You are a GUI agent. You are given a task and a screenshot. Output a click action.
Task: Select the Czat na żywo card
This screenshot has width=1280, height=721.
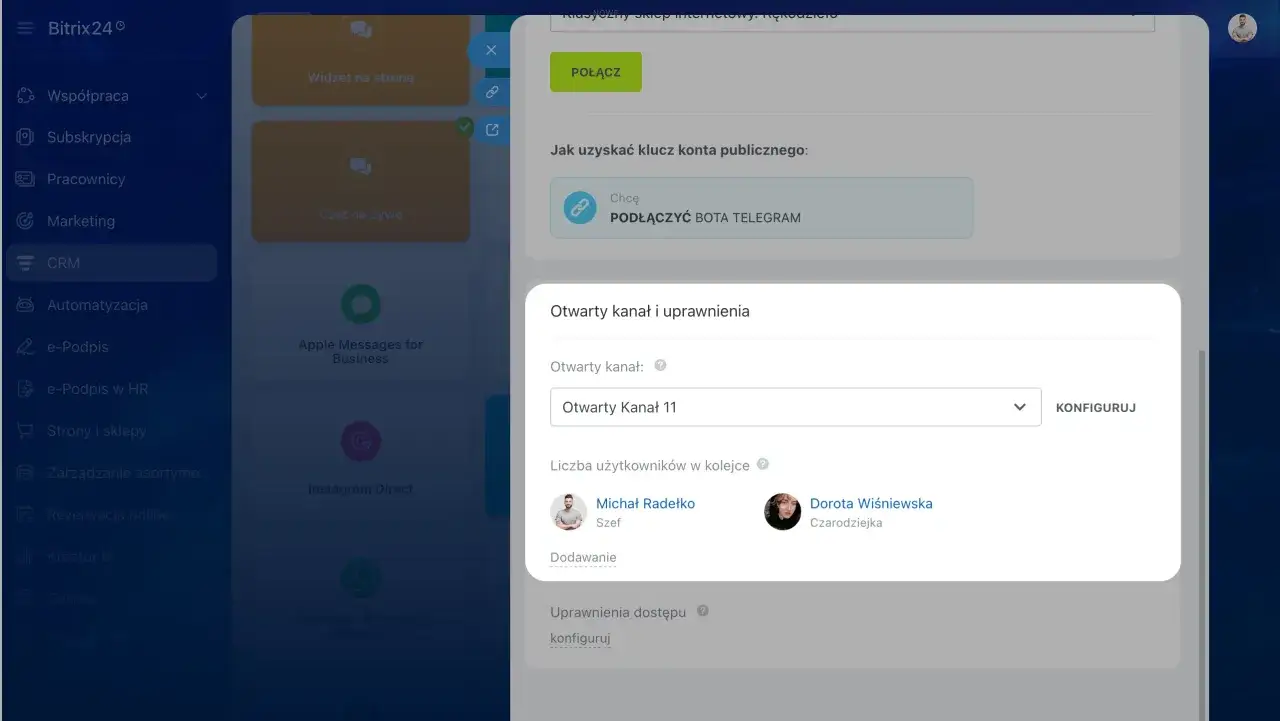coord(361,182)
